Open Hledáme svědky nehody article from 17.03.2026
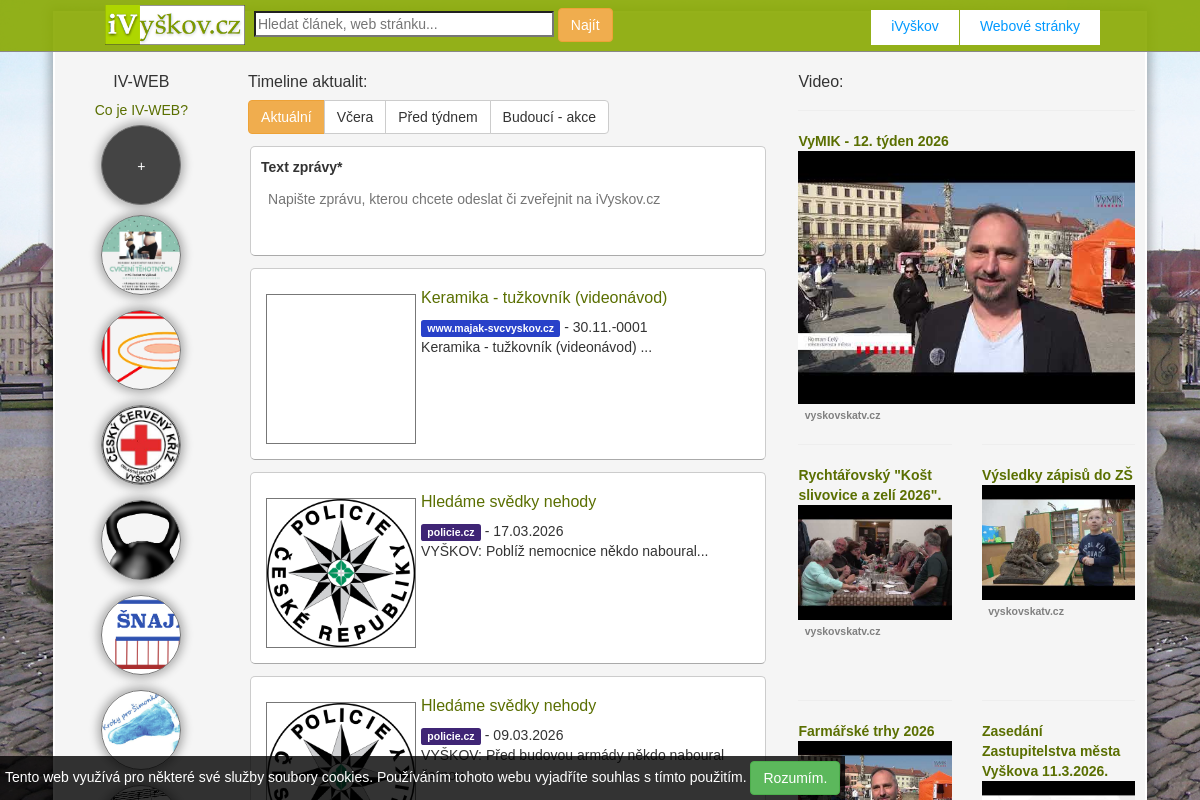1200x800 pixels. pos(508,501)
